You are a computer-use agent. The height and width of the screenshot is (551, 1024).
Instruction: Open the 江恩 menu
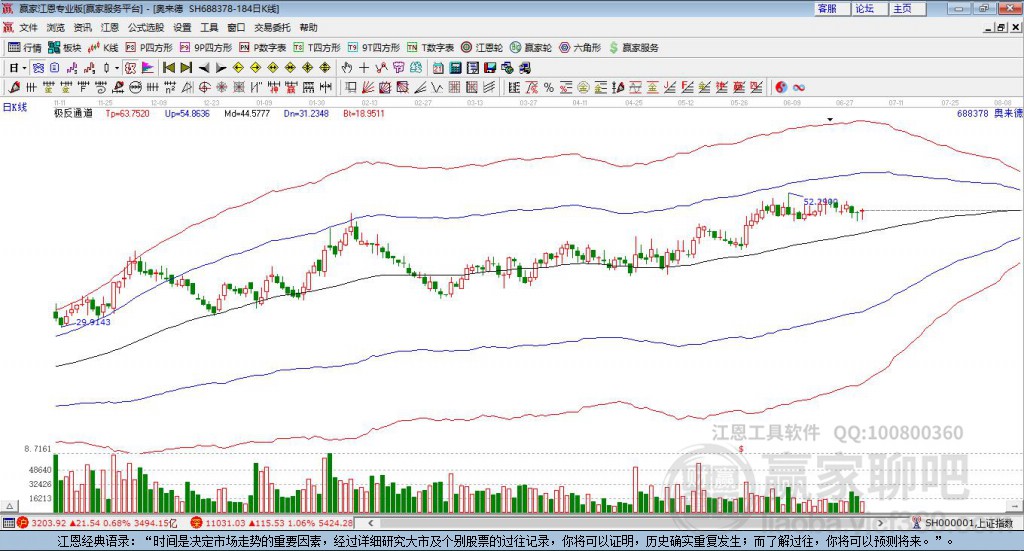coord(109,28)
